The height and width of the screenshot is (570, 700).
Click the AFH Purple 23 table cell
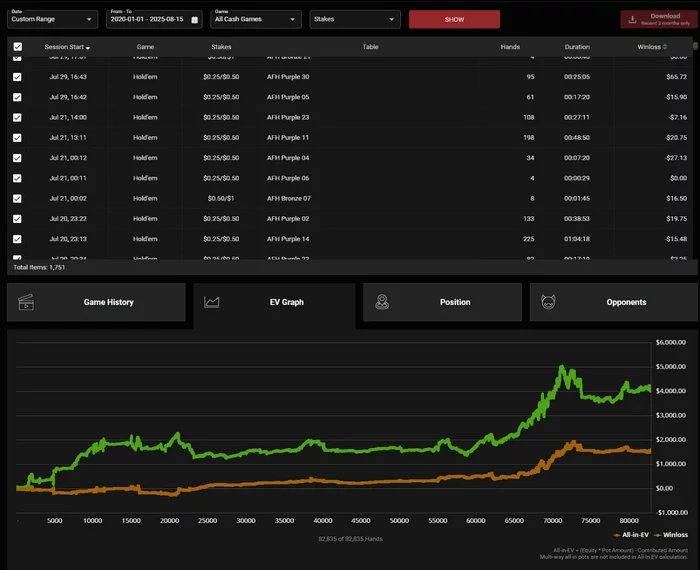tap(288, 117)
